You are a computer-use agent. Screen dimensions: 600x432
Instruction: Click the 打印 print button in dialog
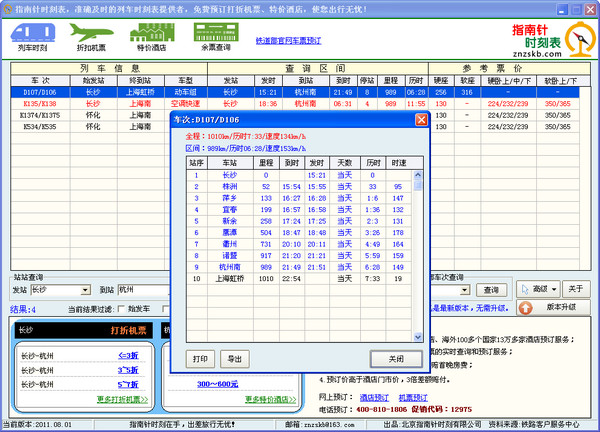click(x=201, y=358)
